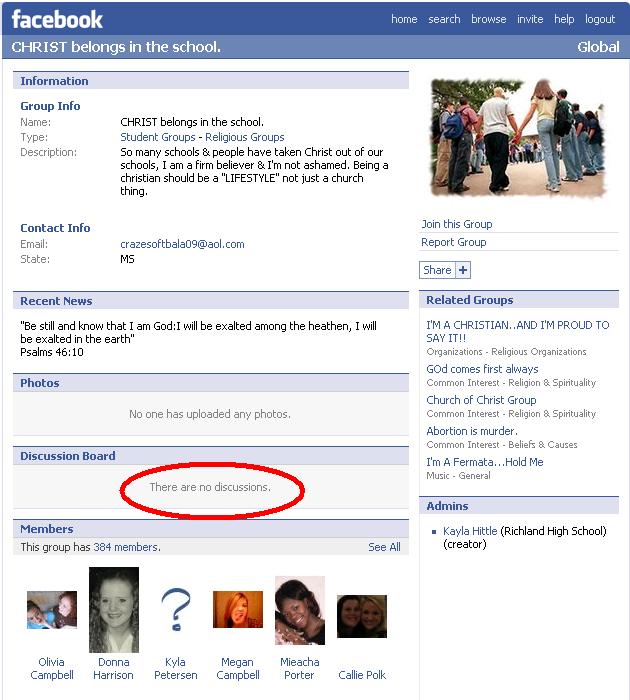Click the Psalms 46:10 text
The width and height of the screenshot is (630, 700).
52,352
